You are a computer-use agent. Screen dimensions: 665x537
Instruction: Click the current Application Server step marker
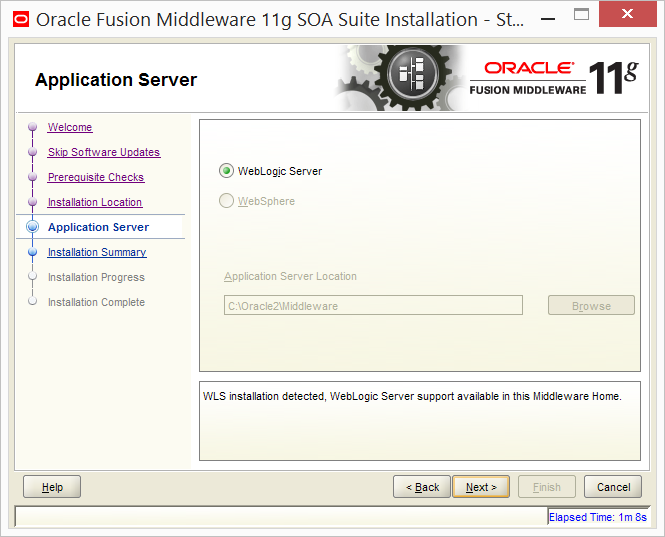tap(32, 227)
